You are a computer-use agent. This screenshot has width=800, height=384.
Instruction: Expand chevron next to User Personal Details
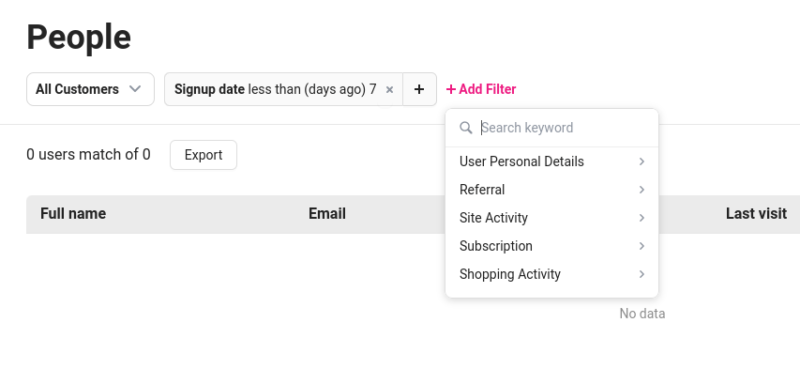click(642, 162)
